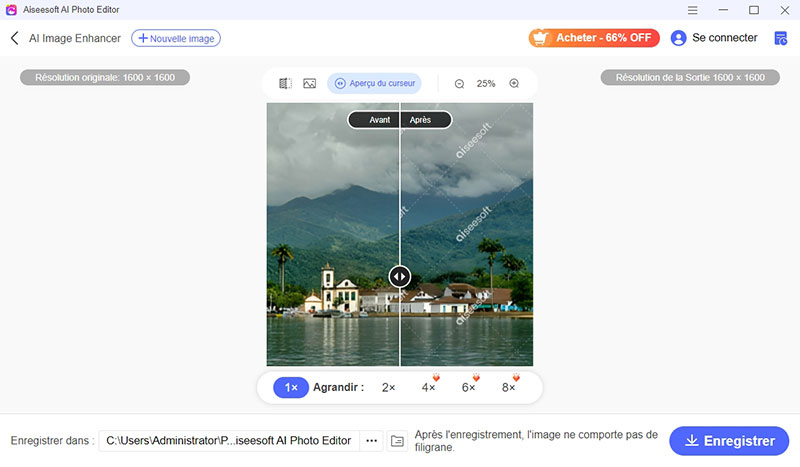800x467 pixels.
Task: Toggle the Aperçu du curseur mode
Action: point(374,84)
